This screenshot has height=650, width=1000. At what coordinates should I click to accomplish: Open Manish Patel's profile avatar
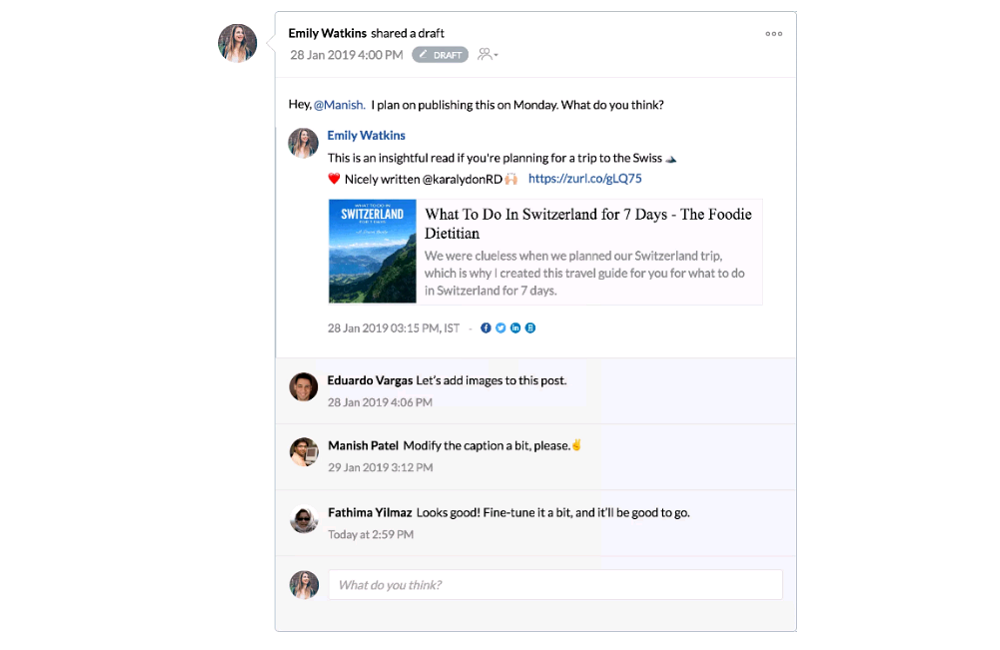304,452
